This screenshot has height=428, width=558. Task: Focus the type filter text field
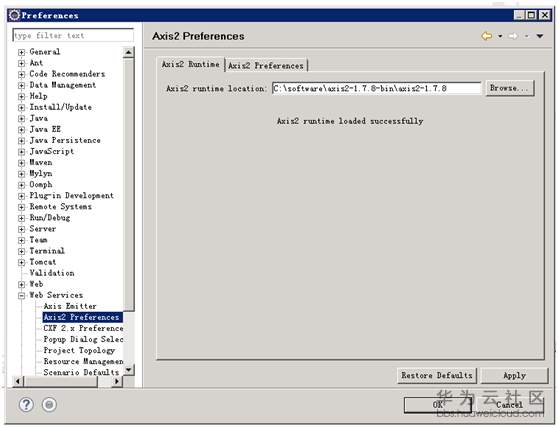(x=73, y=35)
